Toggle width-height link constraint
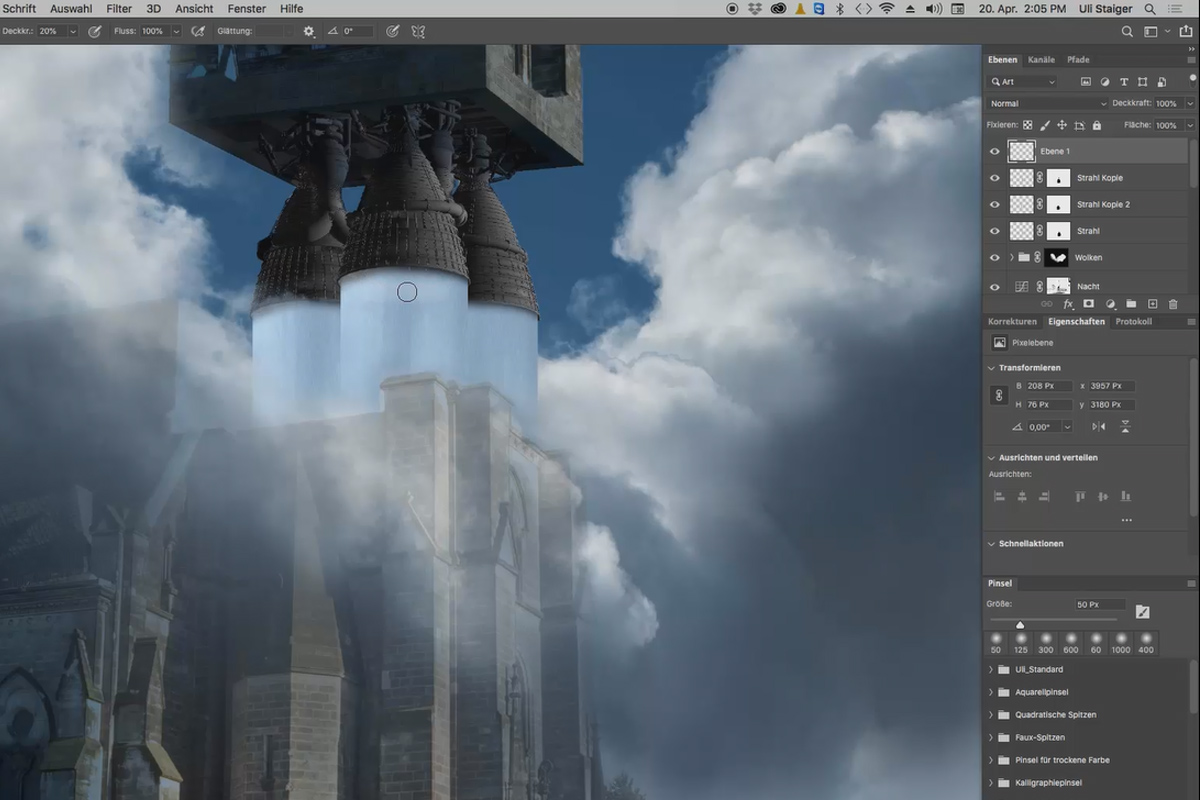1200x800 pixels. (998, 396)
